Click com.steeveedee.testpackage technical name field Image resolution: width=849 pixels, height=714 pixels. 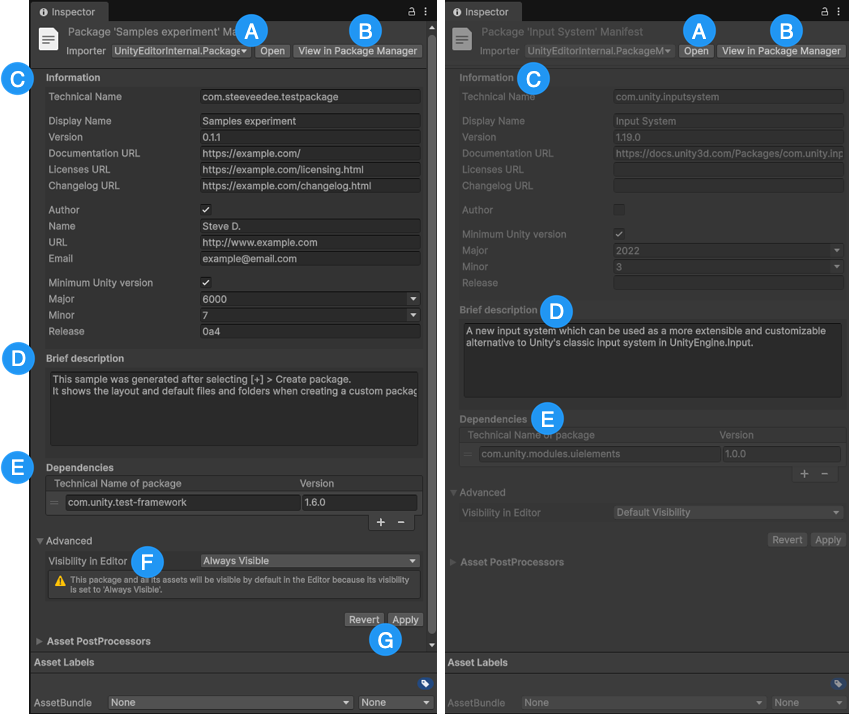pos(310,97)
